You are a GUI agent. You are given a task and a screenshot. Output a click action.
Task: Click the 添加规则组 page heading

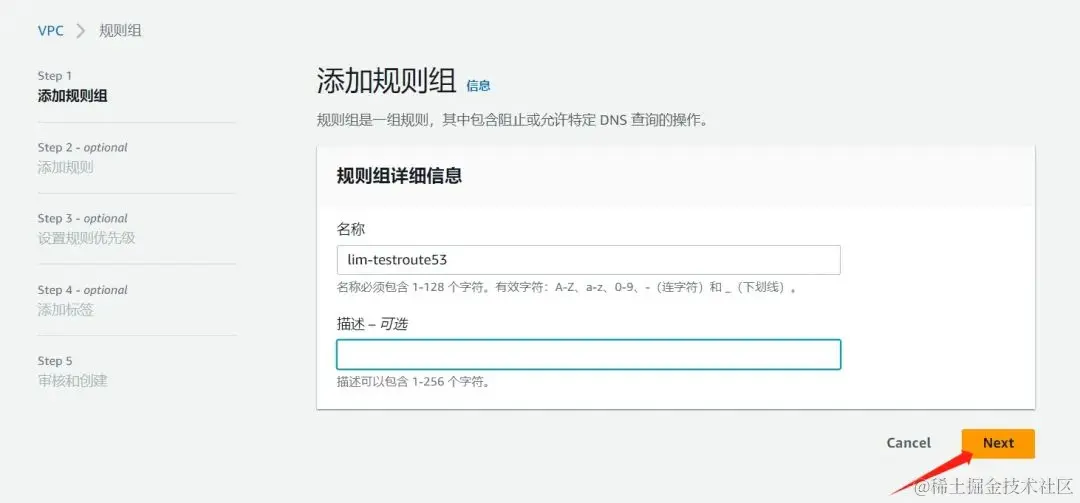pos(386,81)
